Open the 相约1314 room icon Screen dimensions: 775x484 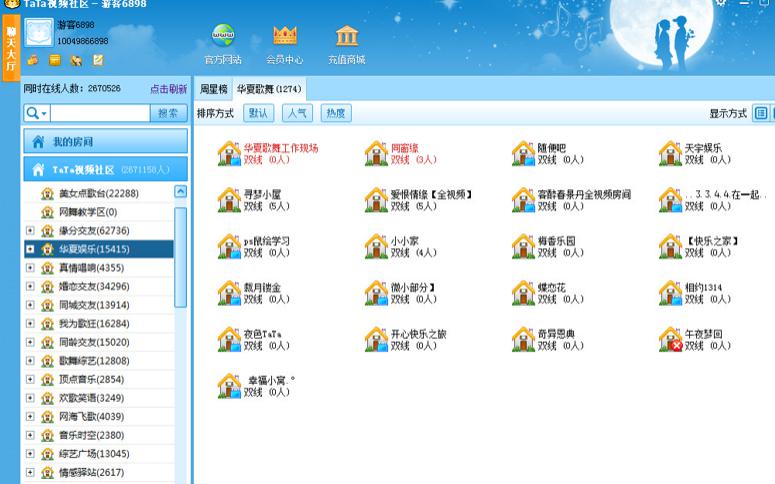[x=671, y=293]
